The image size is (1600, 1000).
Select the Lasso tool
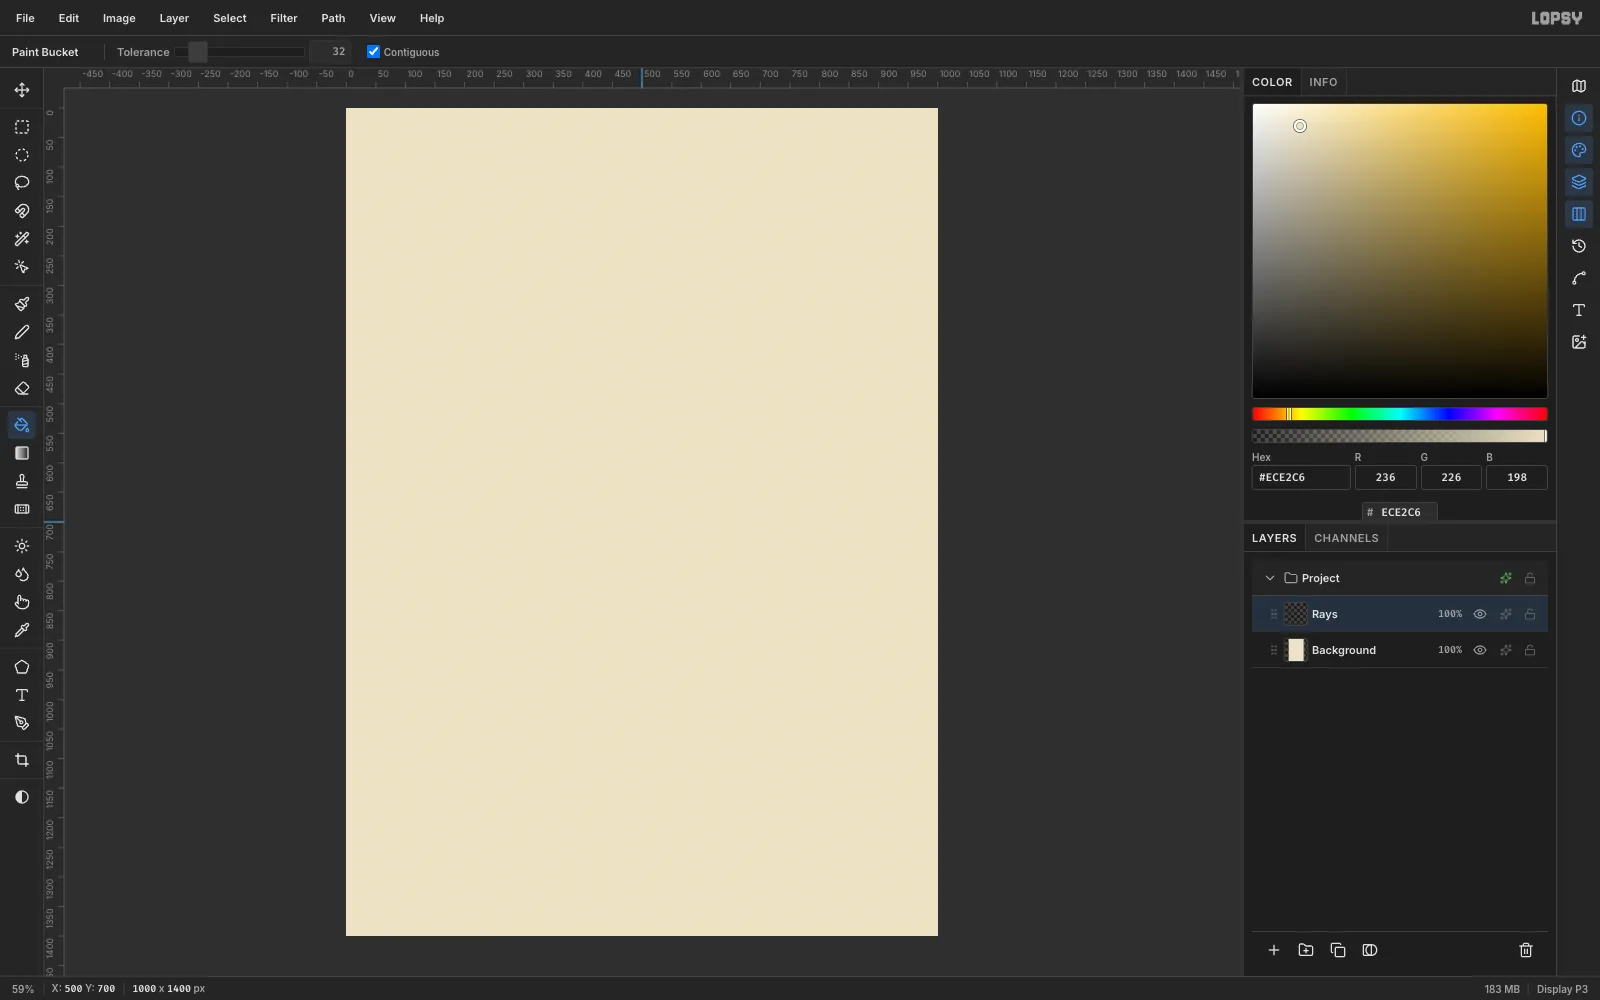click(x=22, y=183)
